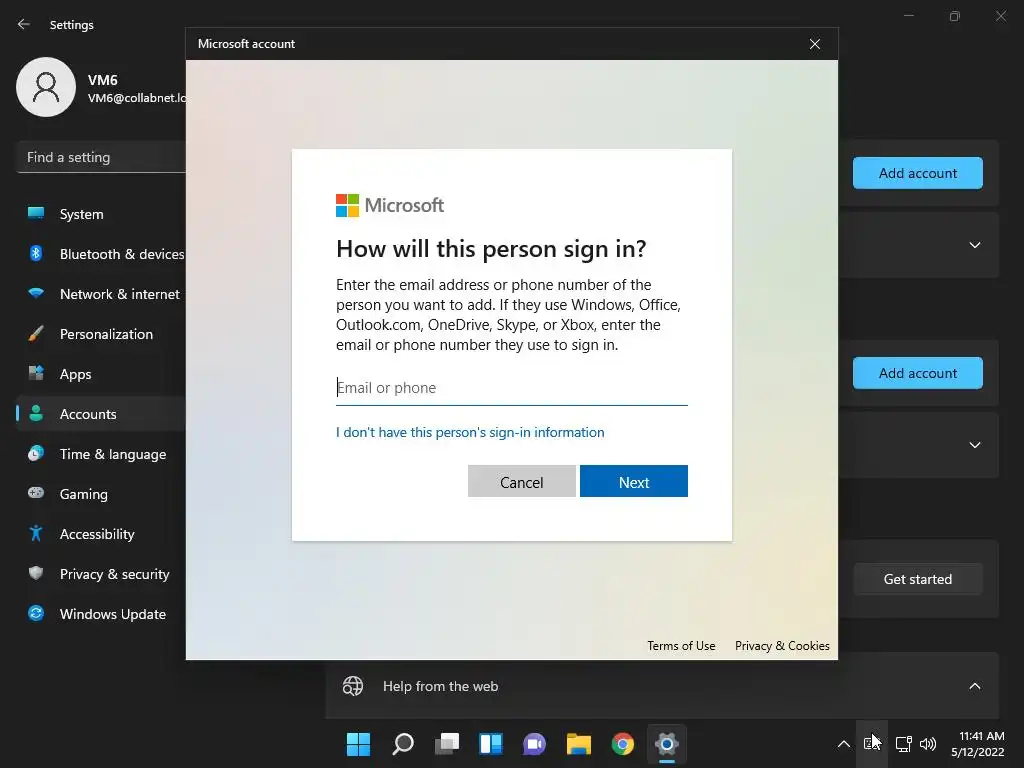Cancel the Microsoft account dialog
Image resolution: width=1024 pixels, height=768 pixels.
[521, 481]
